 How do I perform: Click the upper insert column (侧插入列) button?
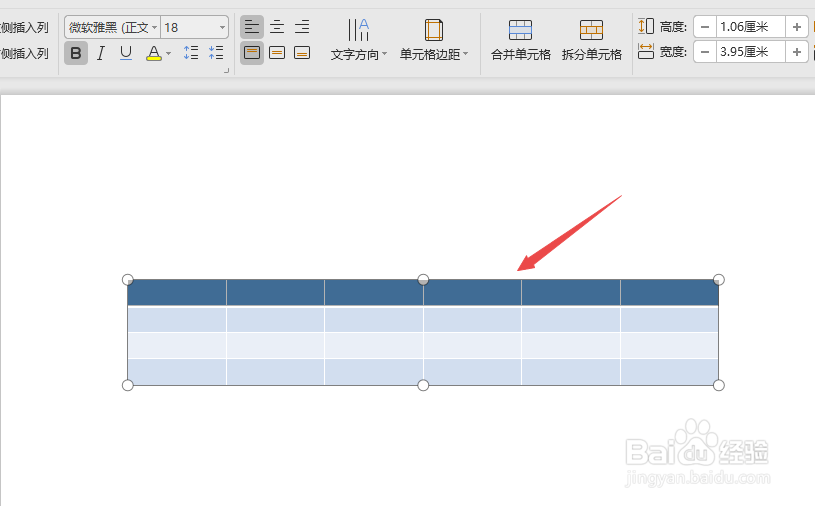click(x=24, y=27)
